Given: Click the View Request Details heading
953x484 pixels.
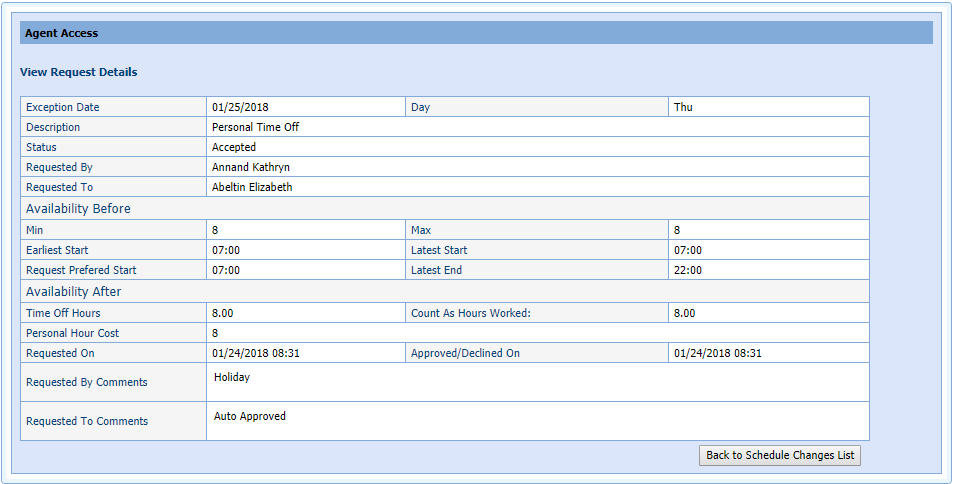Looking at the screenshot, I should pyautogui.click(x=79, y=72).
